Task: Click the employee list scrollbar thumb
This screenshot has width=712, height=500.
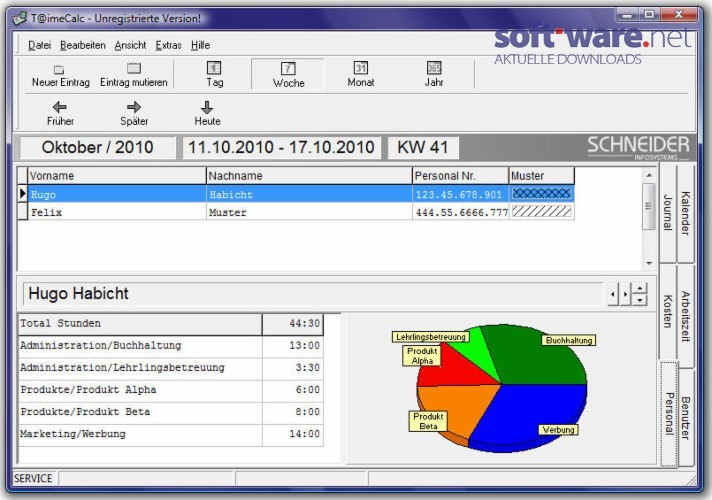Action: click(649, 206)
